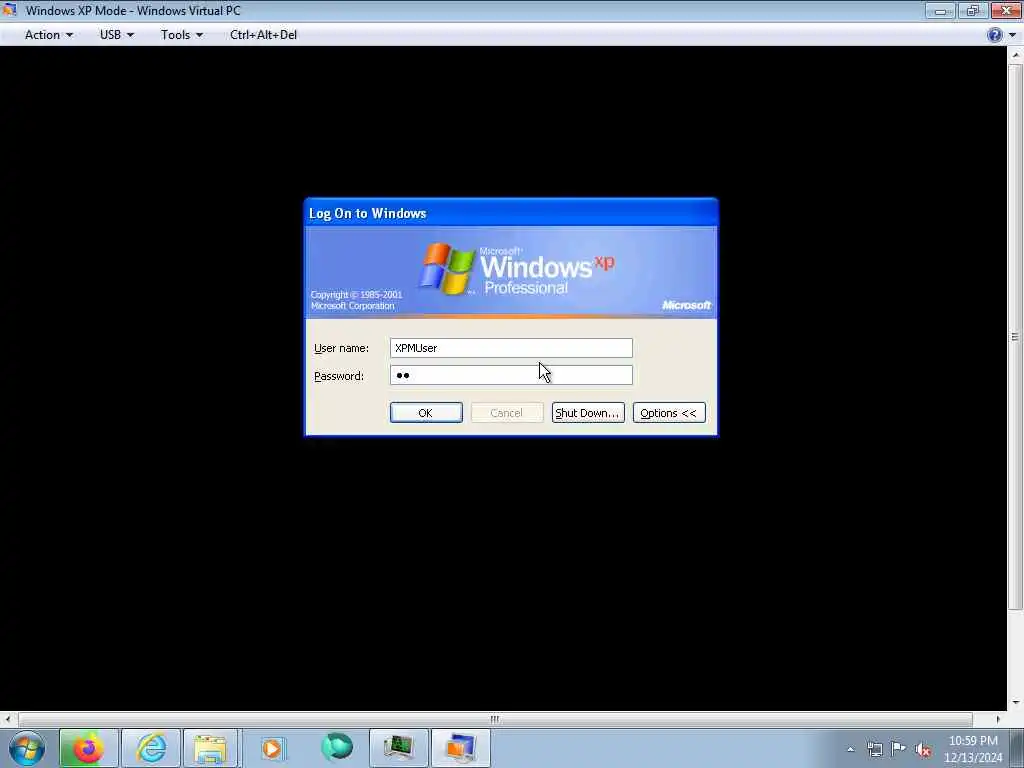Click the vertical scrollbar up arrow
Viewport: 1024px width, 768px height.
click(x=1016, y=56)
